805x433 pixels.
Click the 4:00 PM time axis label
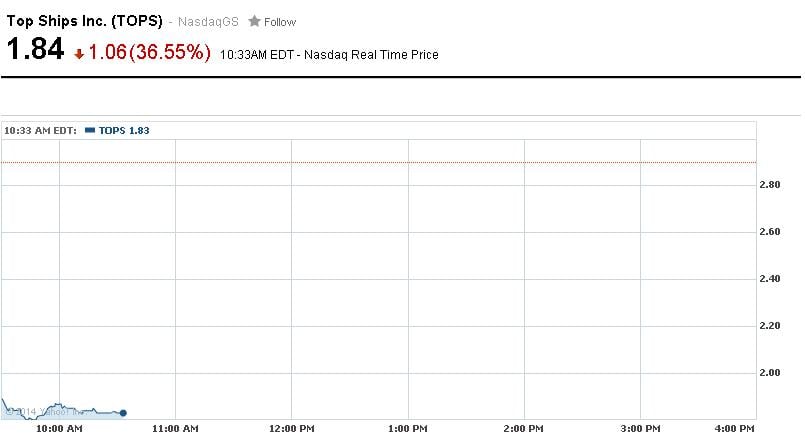(x=738, y=428)
